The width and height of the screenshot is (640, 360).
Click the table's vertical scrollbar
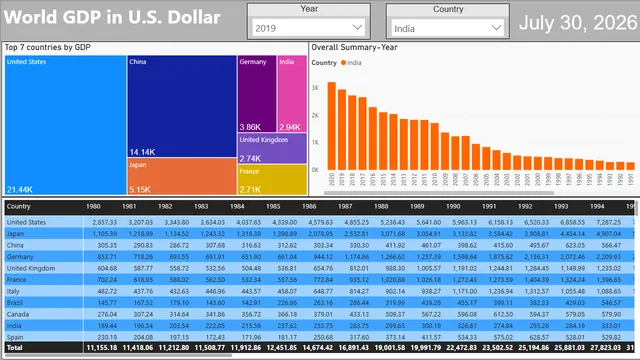click(636, 208)
